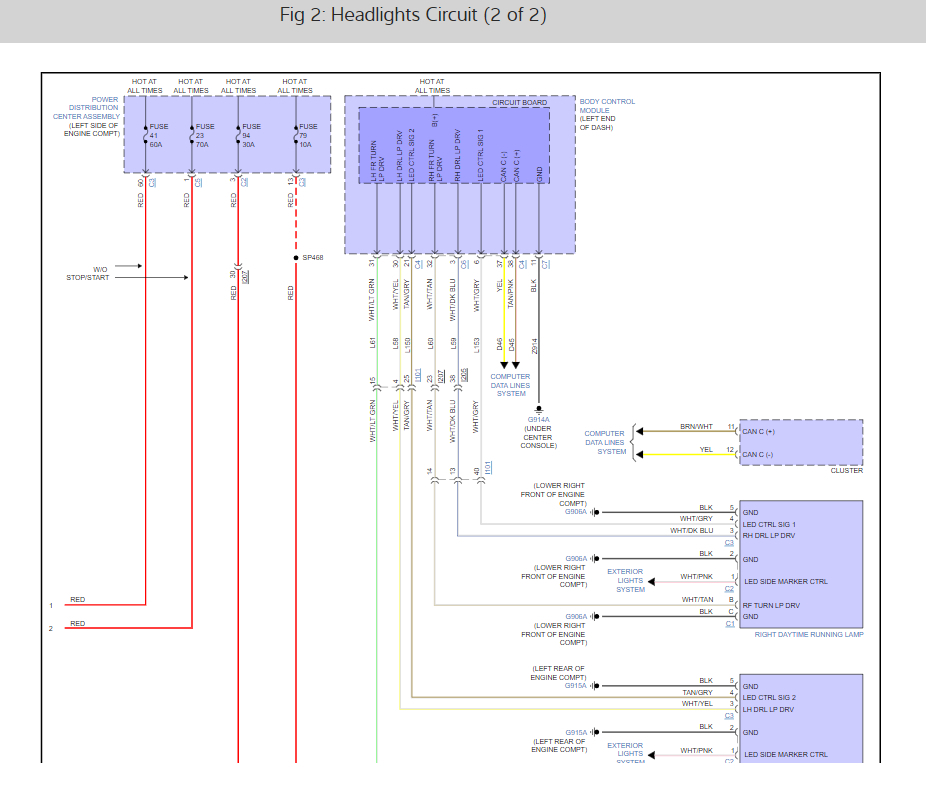926x790 pixels.
Task: Click the Fuse 94 30A symbol
Action: point(238,135)
